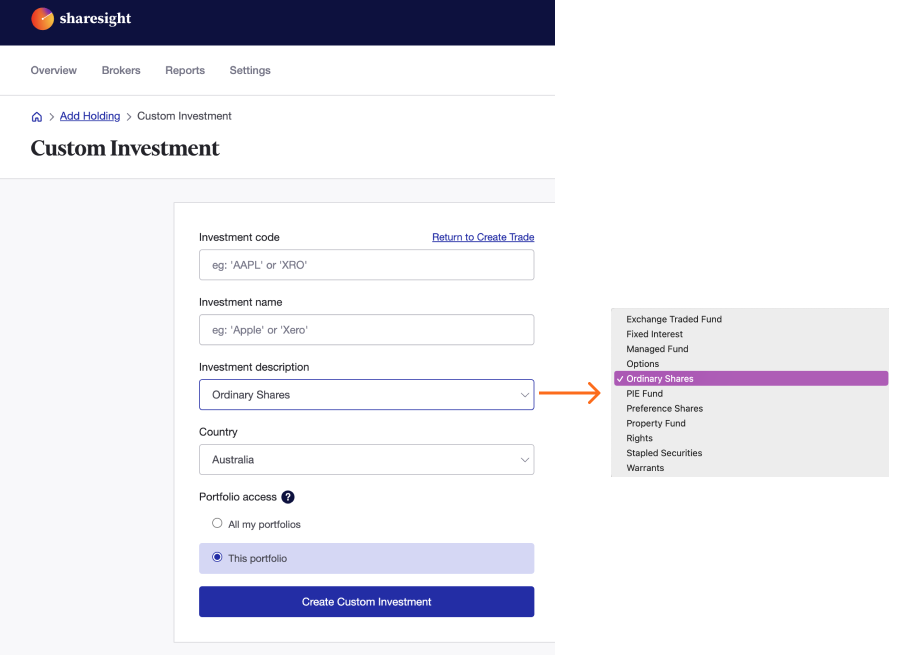Switch to the Overview tab

point(53,70)
